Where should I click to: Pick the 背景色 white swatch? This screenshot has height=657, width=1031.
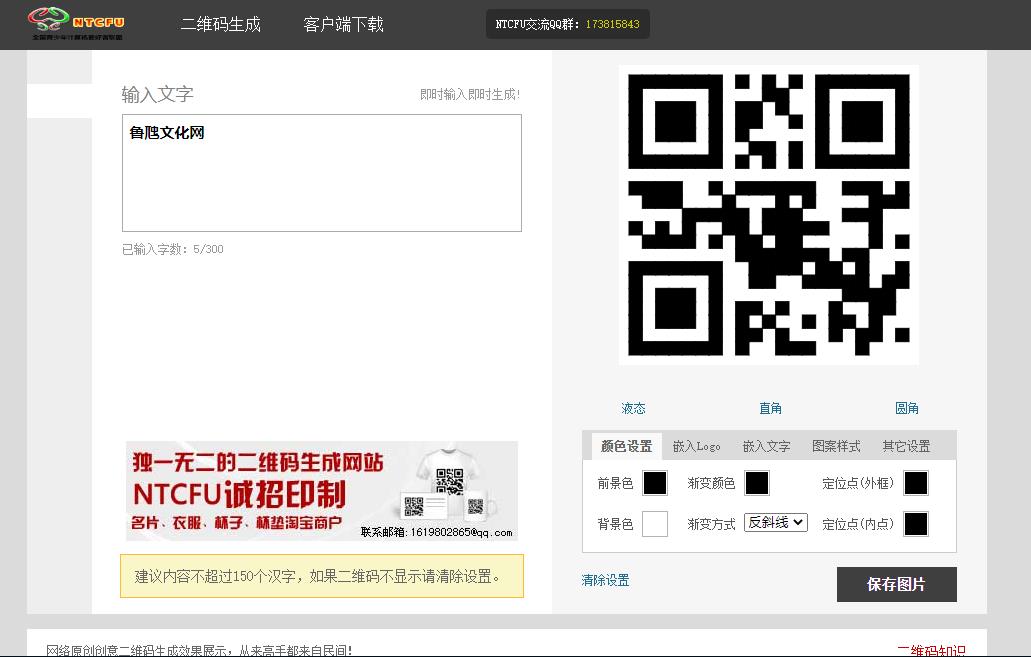655,524
